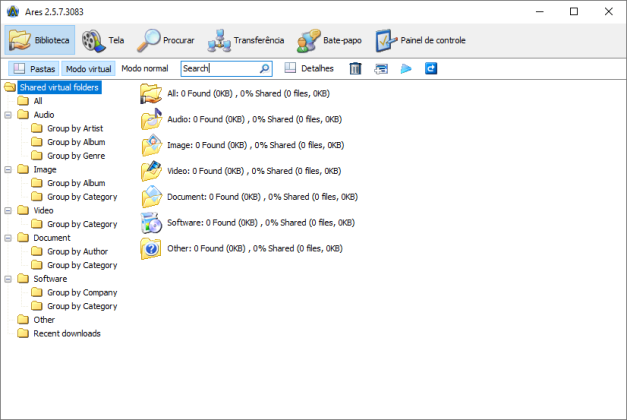627x420 pixels.
Task: Select 'Document: 0 Found (0KB)' summary text
Action: 262,197
